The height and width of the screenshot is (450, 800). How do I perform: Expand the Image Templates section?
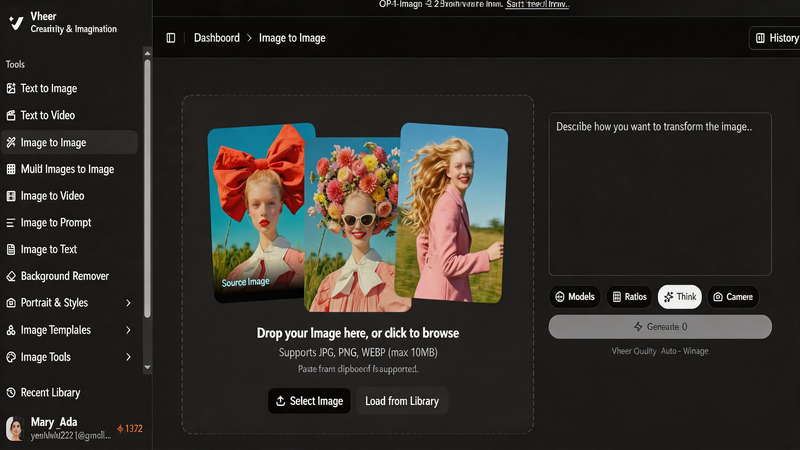128,330
